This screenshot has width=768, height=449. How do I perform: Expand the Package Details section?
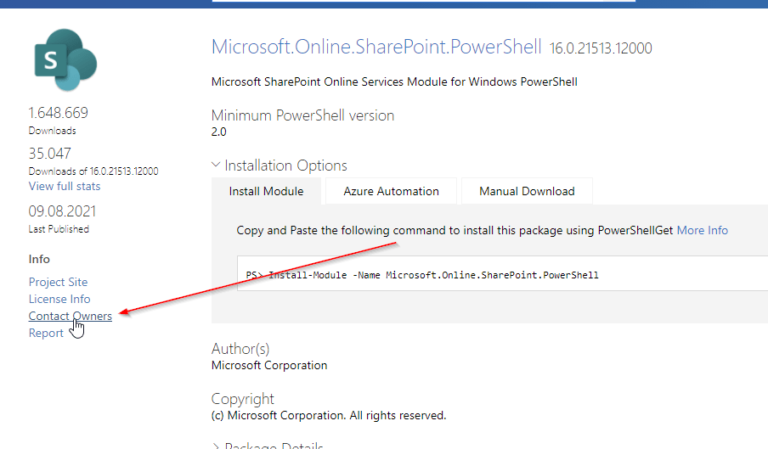(216, 446)
